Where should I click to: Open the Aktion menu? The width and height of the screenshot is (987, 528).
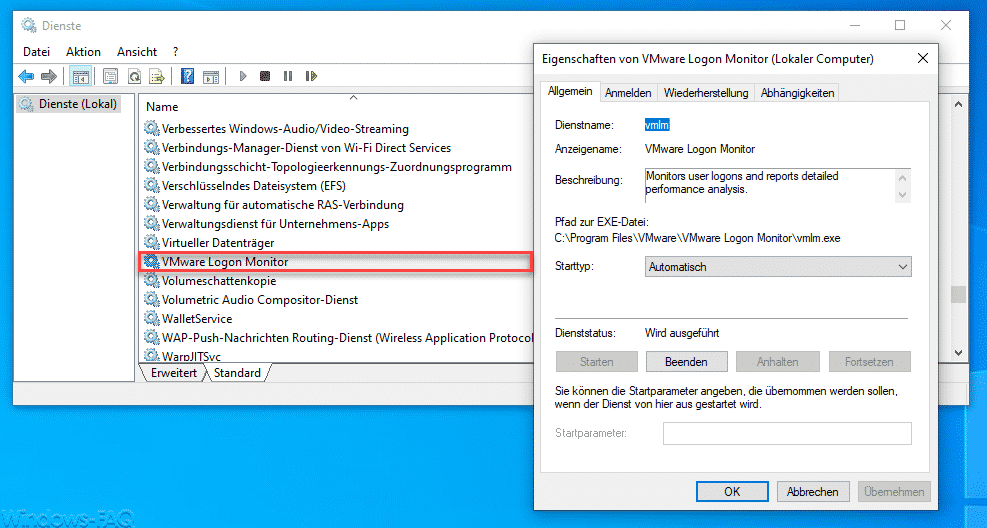point(83,52)
